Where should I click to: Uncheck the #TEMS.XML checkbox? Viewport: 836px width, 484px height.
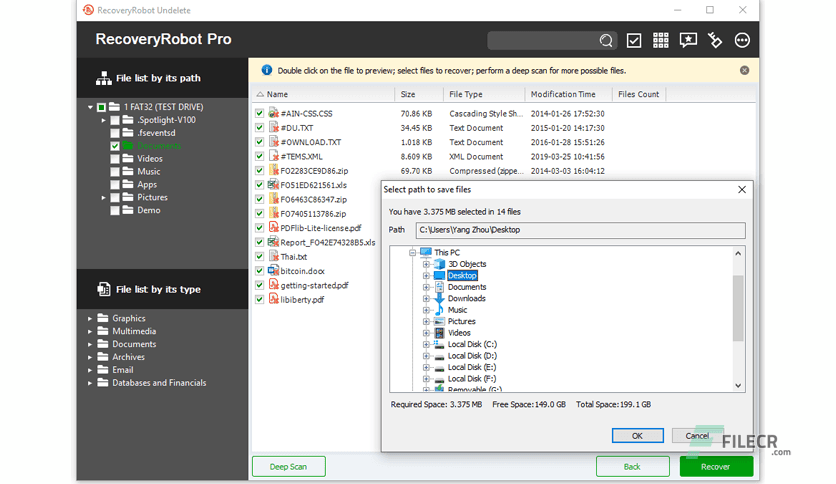(259, 156)
